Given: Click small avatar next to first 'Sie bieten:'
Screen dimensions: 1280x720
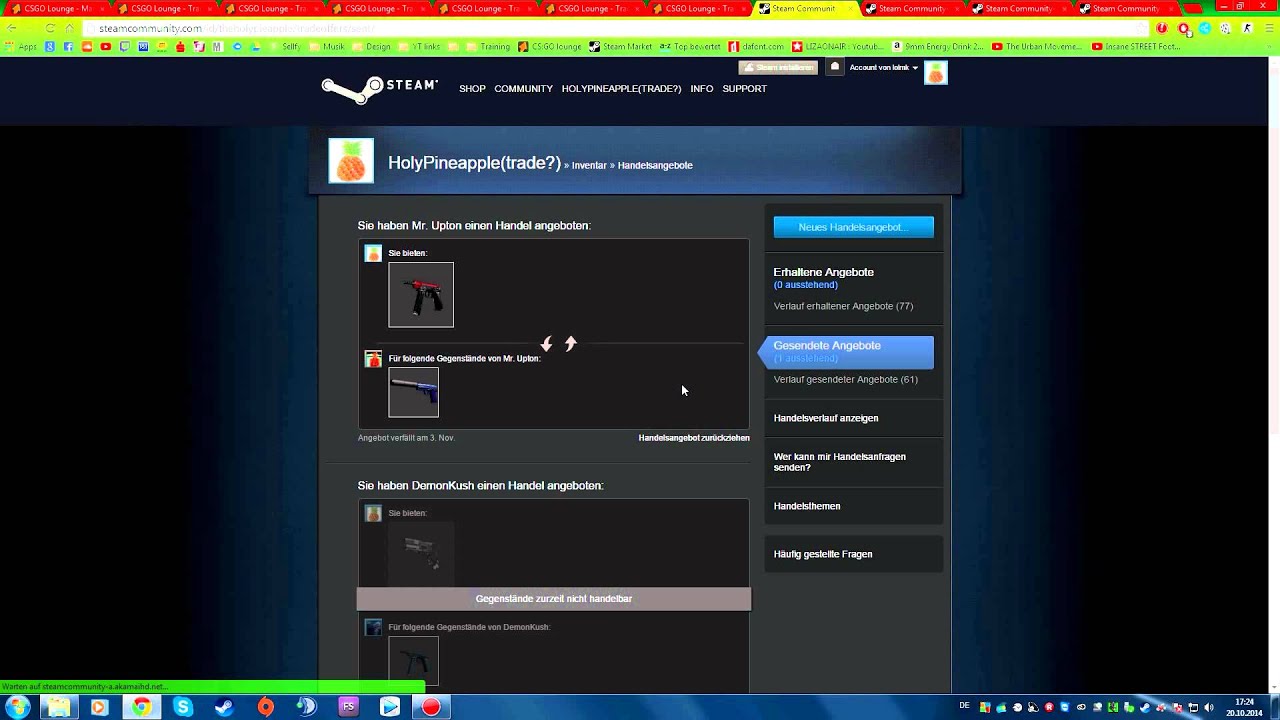Looking at the screenshot, I should pyautogui.click(x=373, y=254).
